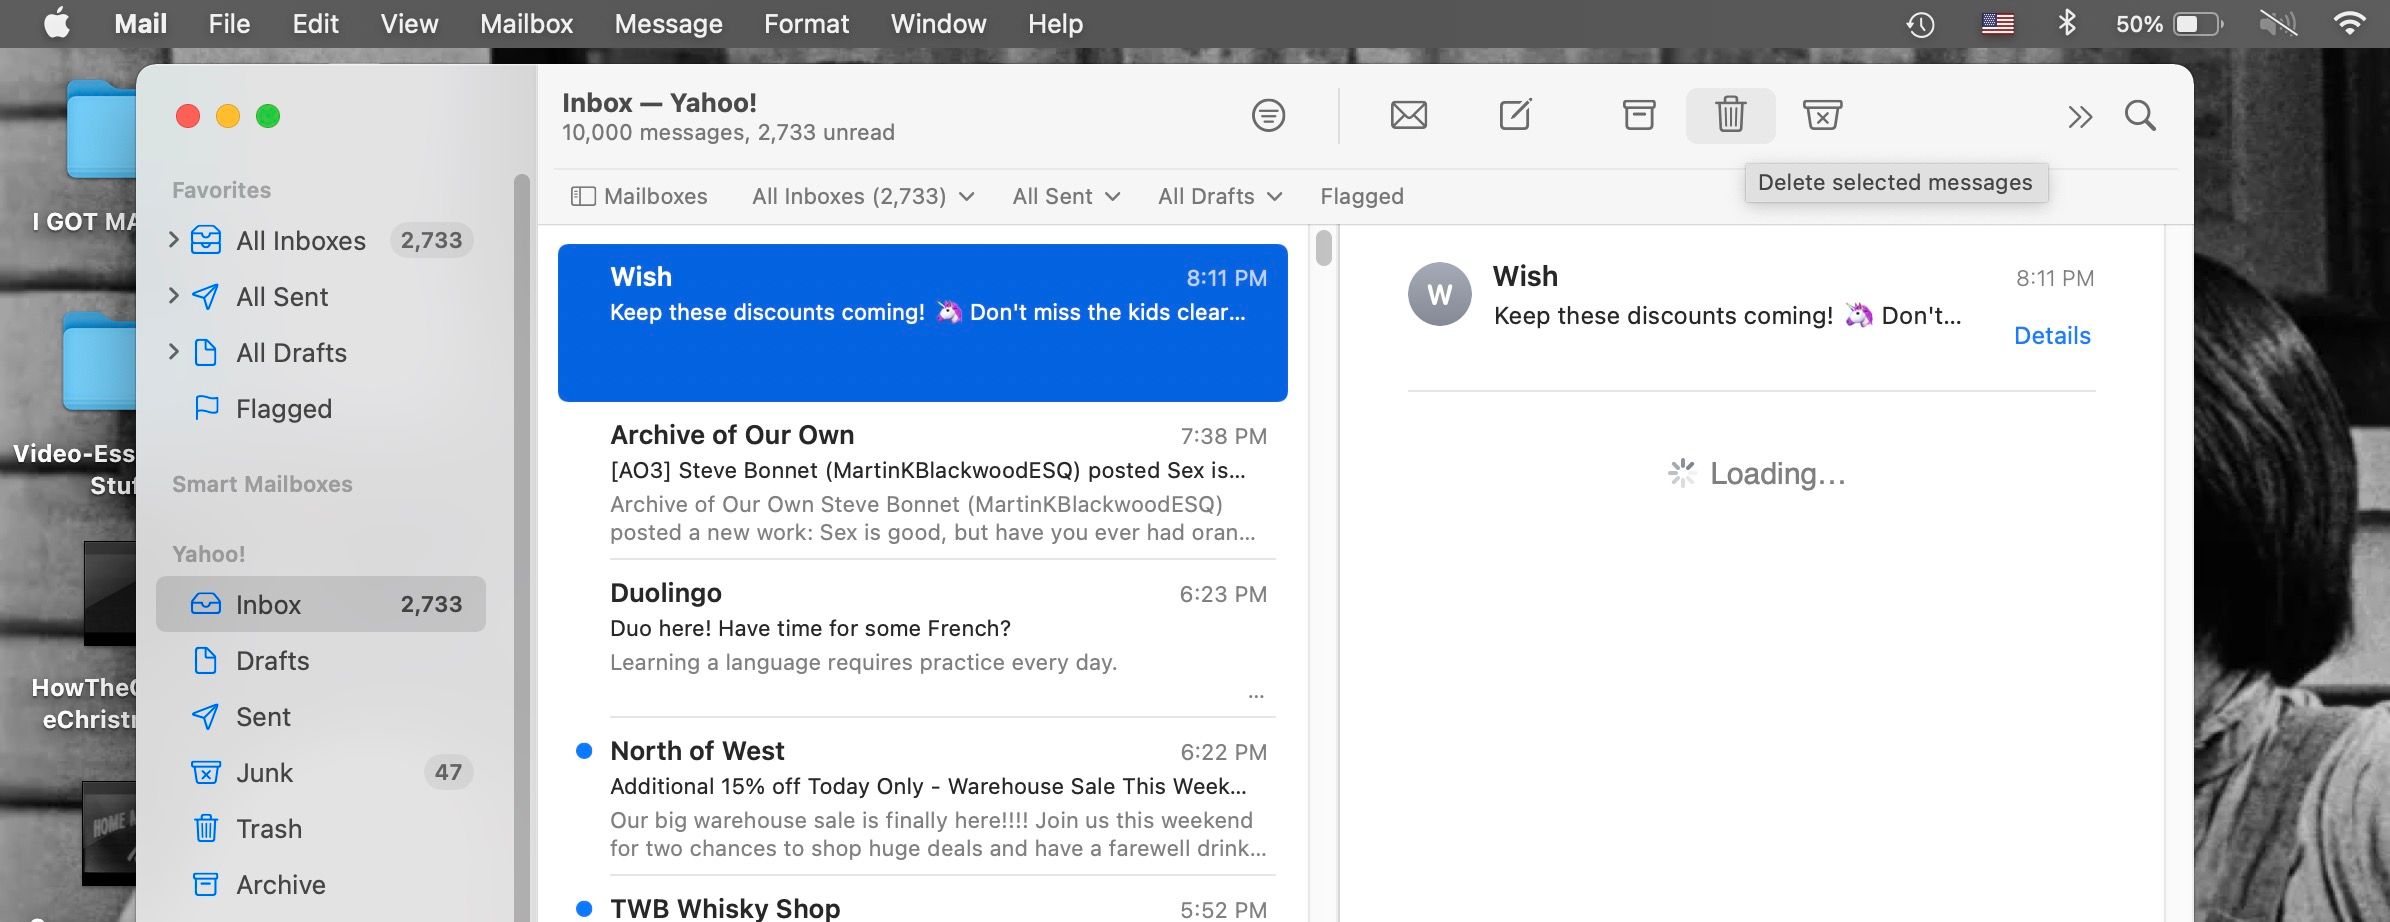Open the Duolingo email
Screen dimensions: 2390x922
coord(938,630)
